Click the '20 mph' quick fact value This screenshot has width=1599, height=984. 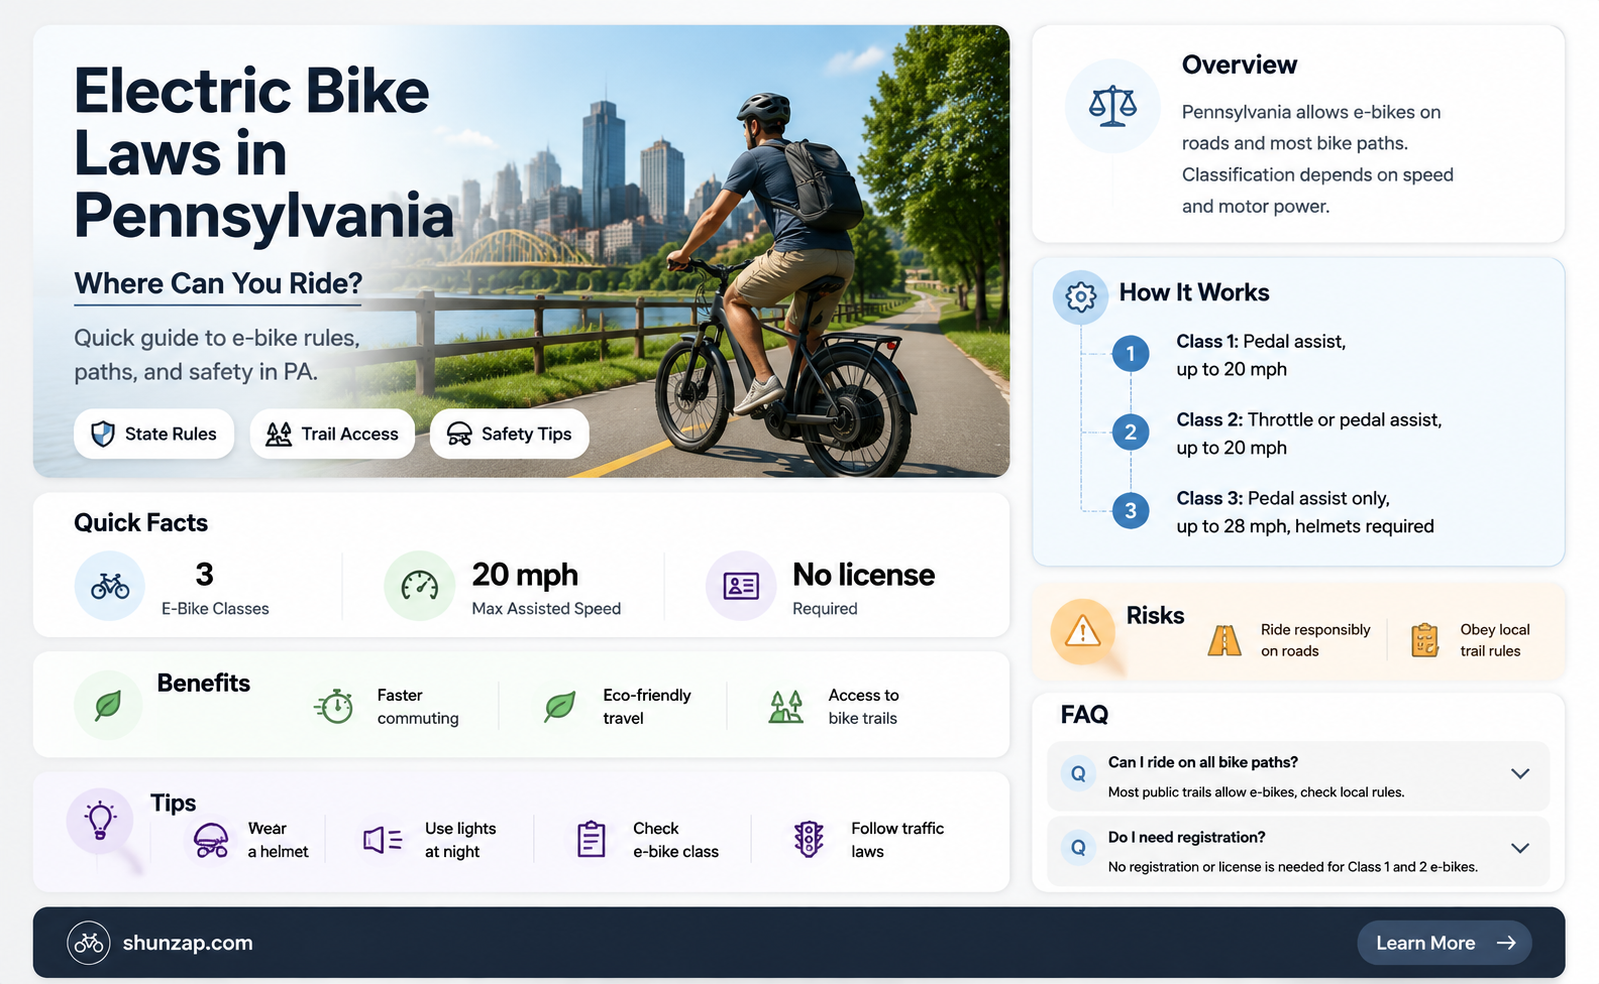[x=525, y=575]
